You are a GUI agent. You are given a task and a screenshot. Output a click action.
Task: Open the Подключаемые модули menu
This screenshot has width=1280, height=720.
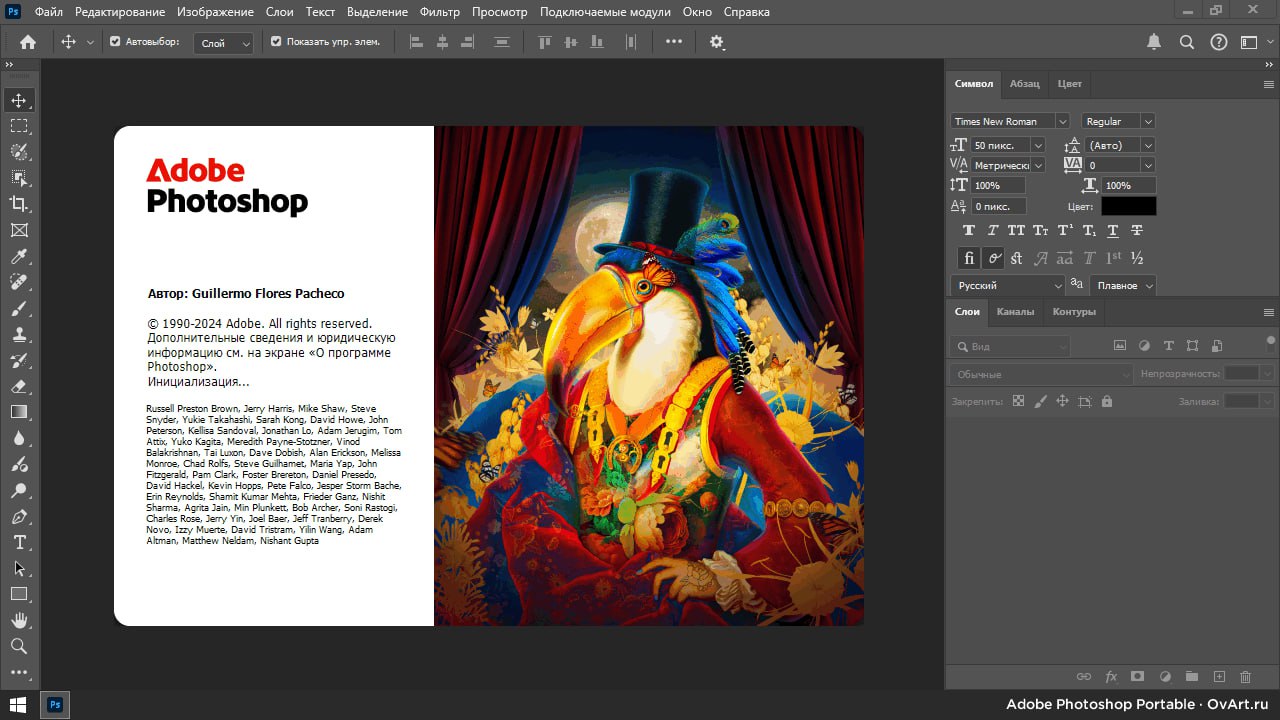(605, 12)
